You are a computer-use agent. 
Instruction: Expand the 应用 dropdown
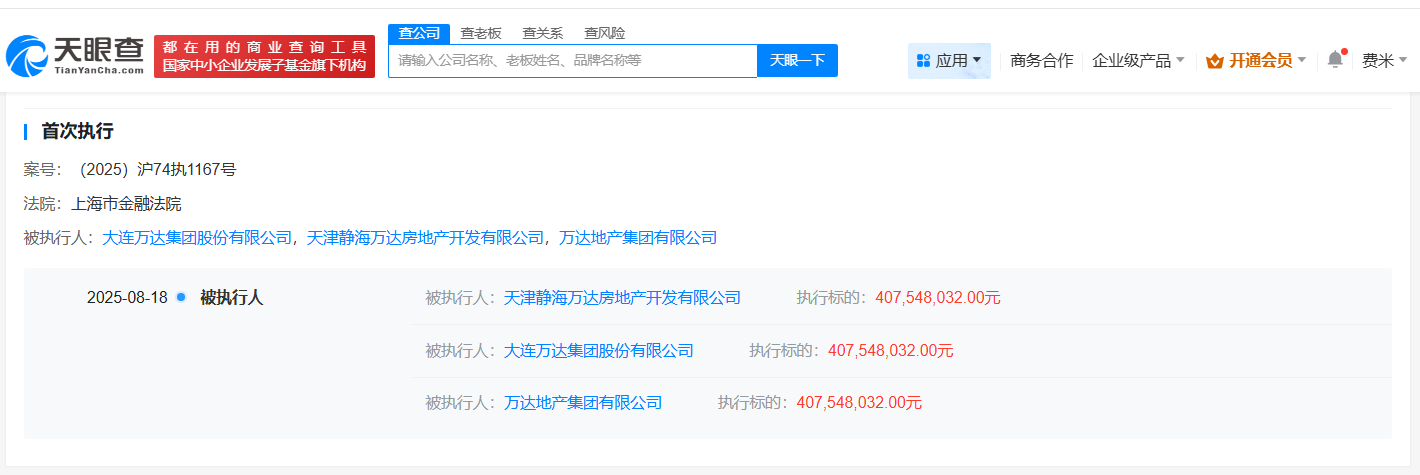tap(949, 61)
